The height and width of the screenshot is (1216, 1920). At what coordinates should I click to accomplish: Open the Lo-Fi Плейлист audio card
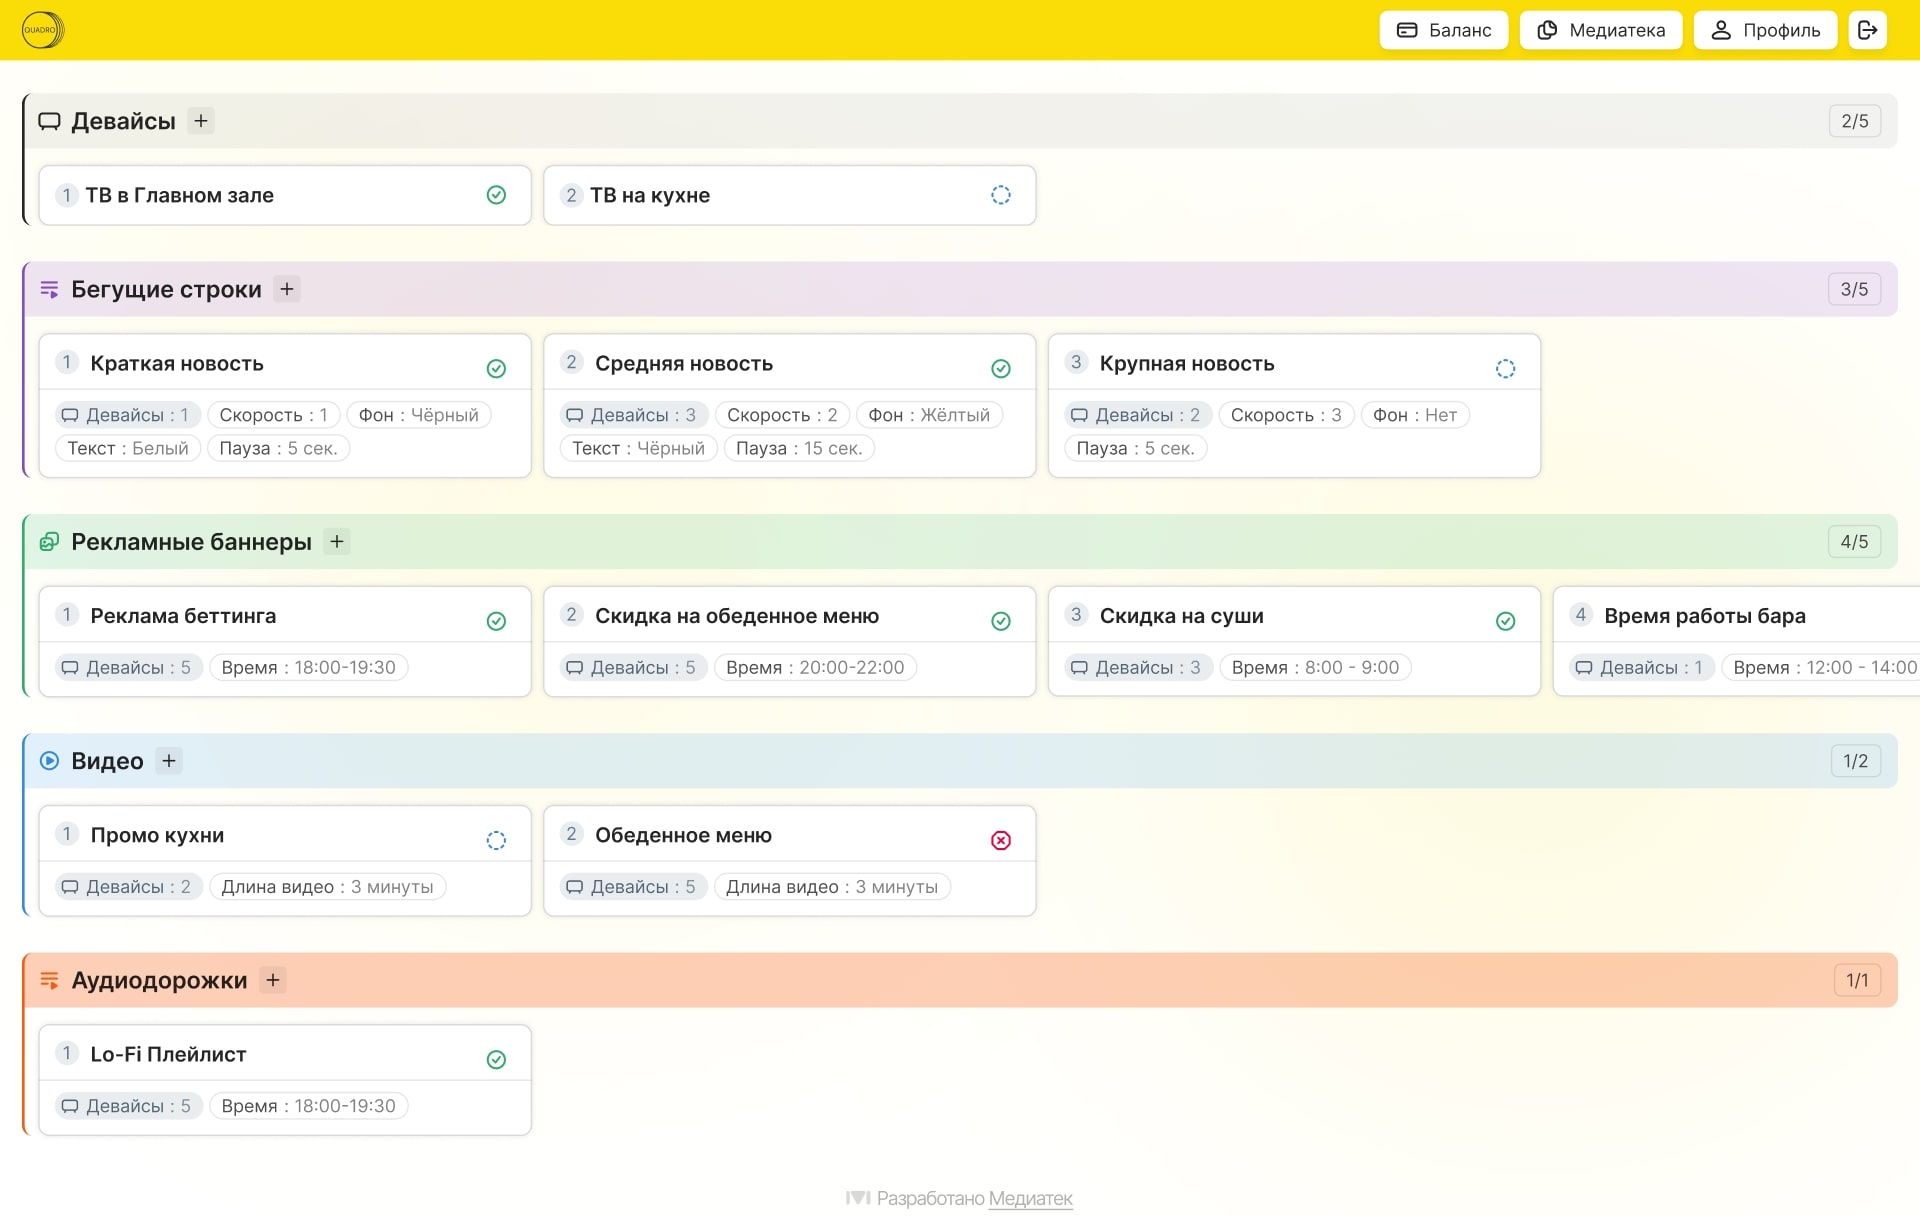[x=168, y=1054]
